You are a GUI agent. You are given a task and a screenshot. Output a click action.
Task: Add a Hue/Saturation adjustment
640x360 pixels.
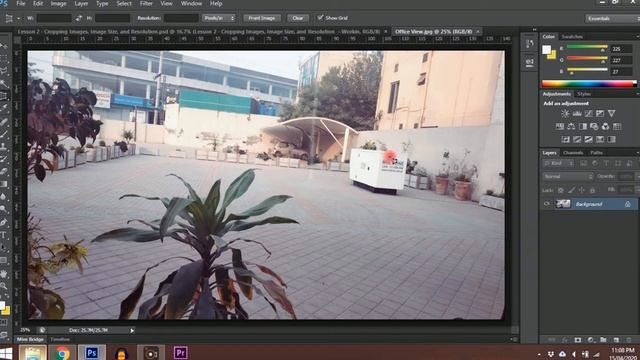[x=560, y=127]
